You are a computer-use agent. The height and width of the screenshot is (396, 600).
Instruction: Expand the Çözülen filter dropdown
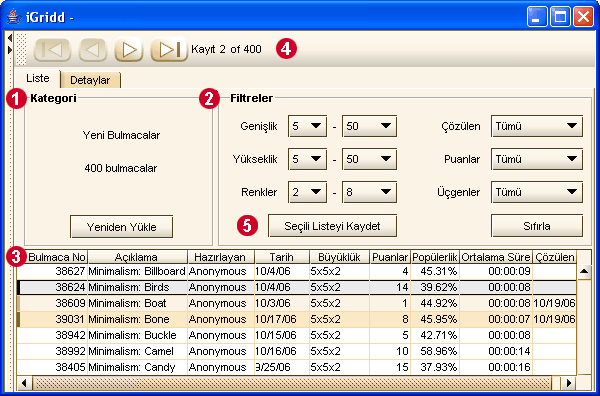point(537,126)
